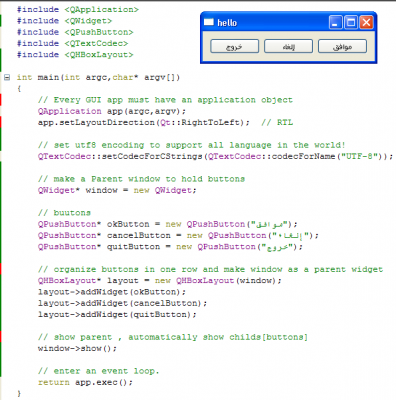
Task: Click the موافق button in hello window
Action: coord(342,46)
